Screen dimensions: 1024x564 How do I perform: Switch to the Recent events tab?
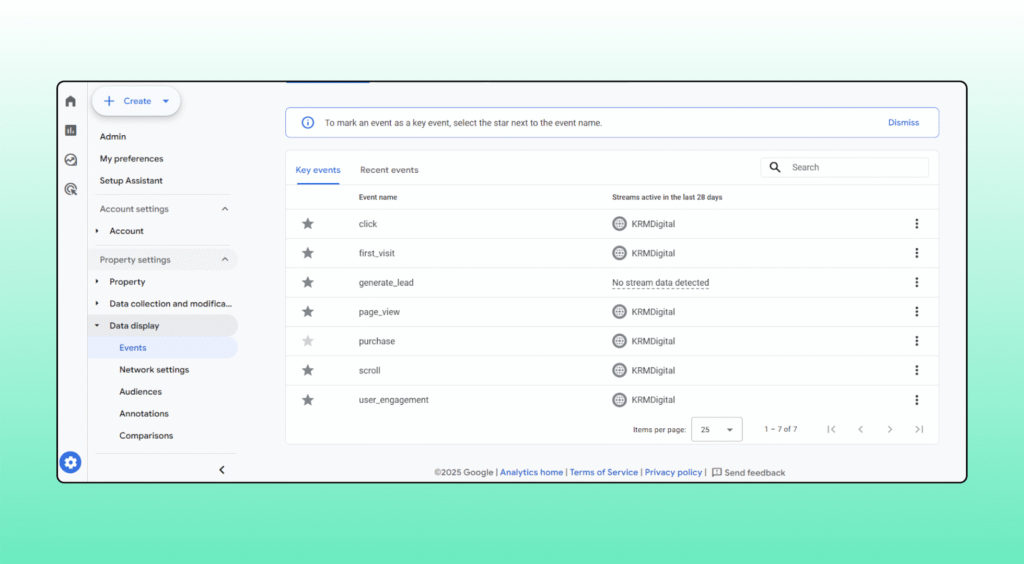[x=389, y=170]
